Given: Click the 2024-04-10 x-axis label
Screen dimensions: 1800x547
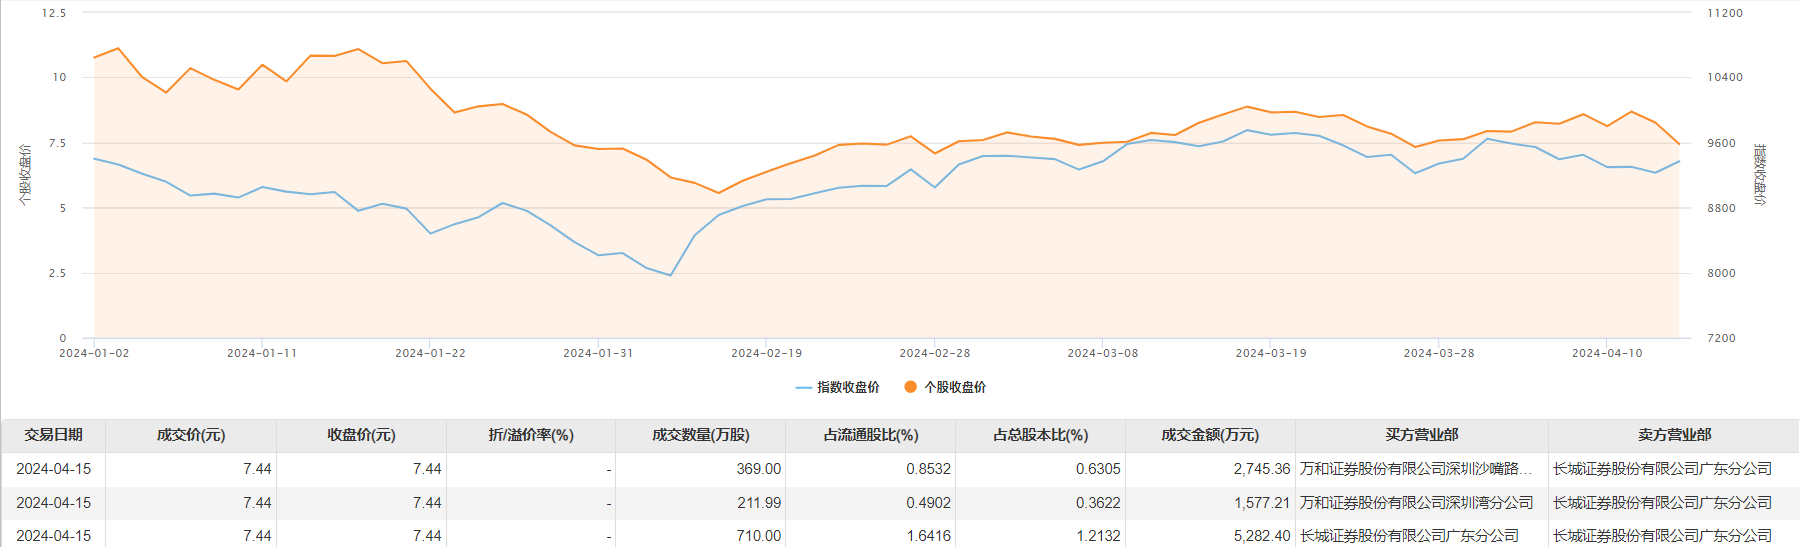Looking at the screenshot, I should (1606, 353).
